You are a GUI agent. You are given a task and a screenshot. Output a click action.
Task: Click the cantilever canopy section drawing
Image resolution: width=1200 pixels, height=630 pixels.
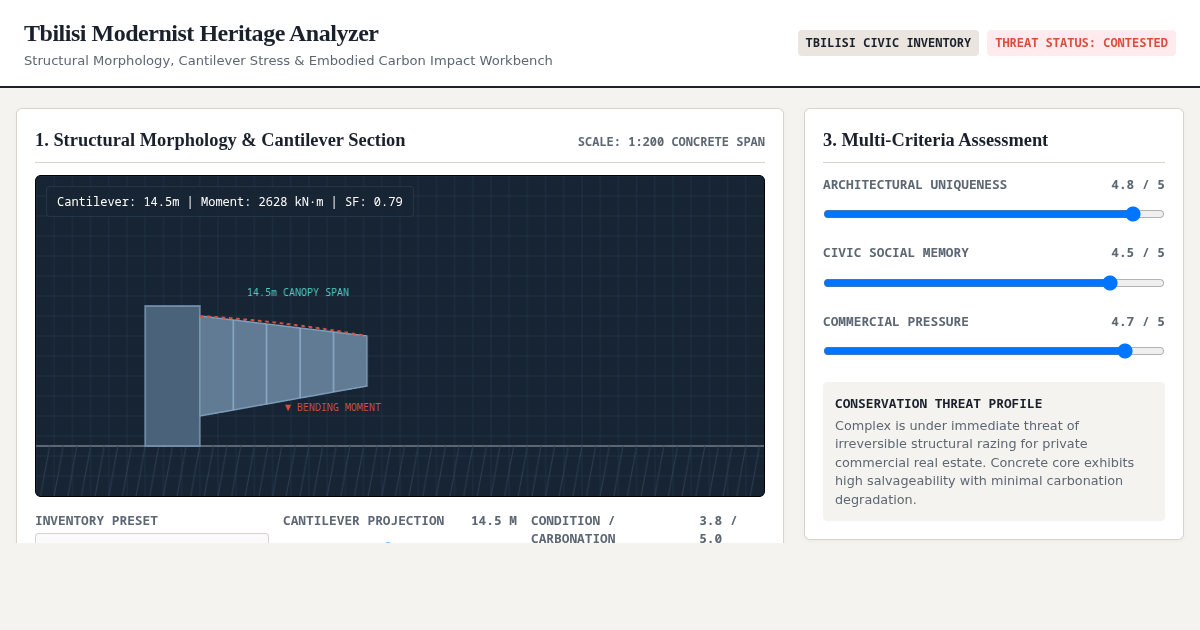[x=283, y=365]
